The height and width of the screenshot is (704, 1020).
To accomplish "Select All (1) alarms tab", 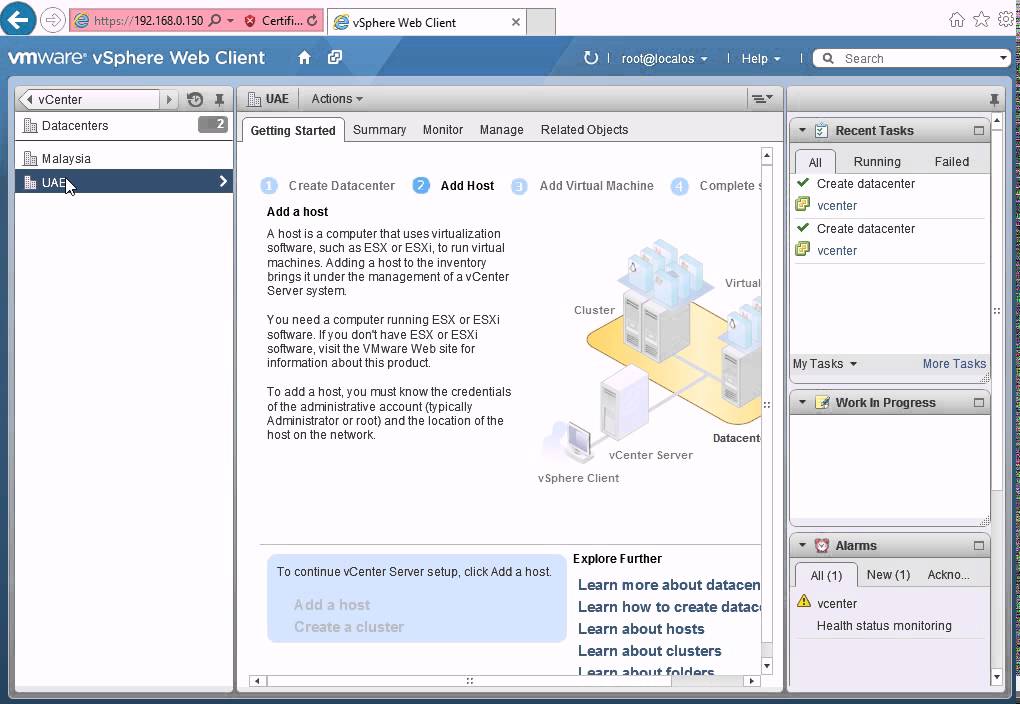I will pos(826,575).
